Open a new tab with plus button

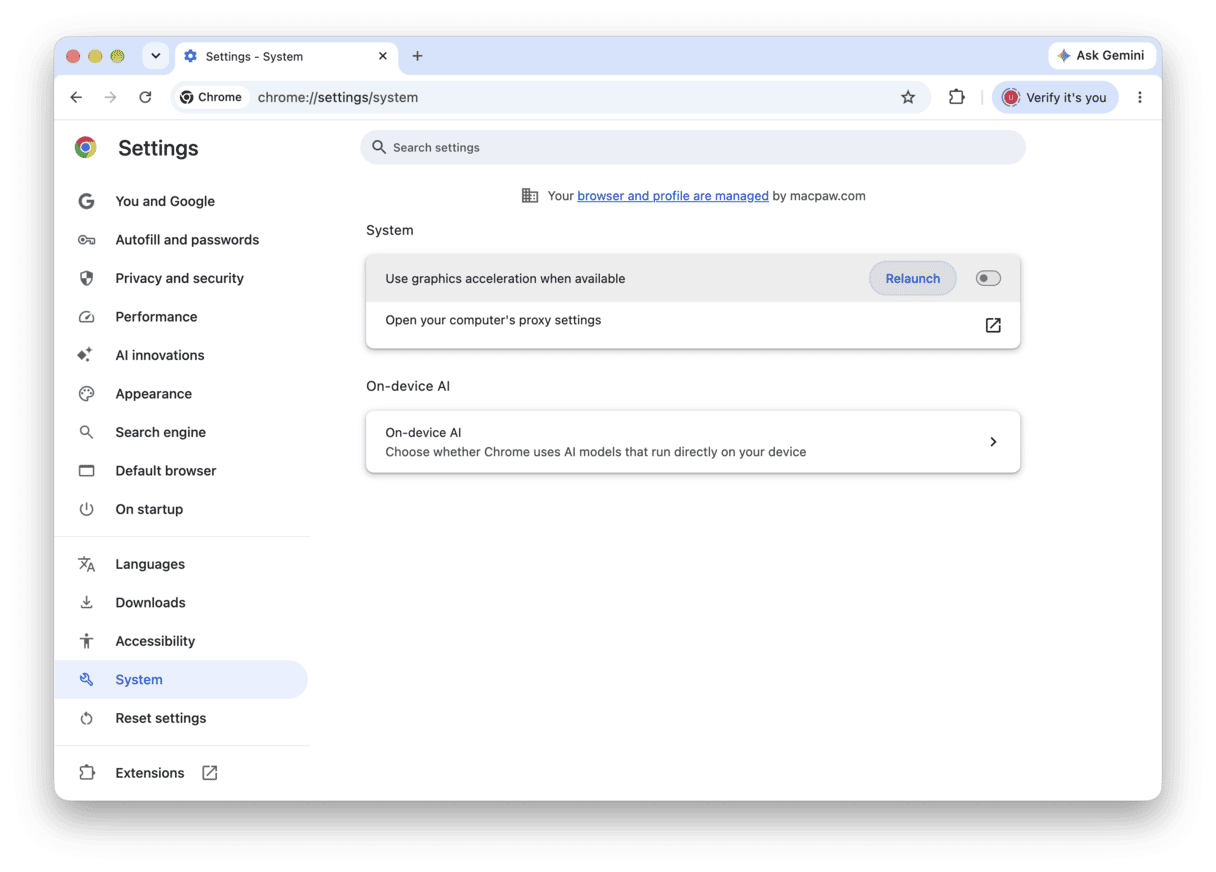tap(417, 56)
